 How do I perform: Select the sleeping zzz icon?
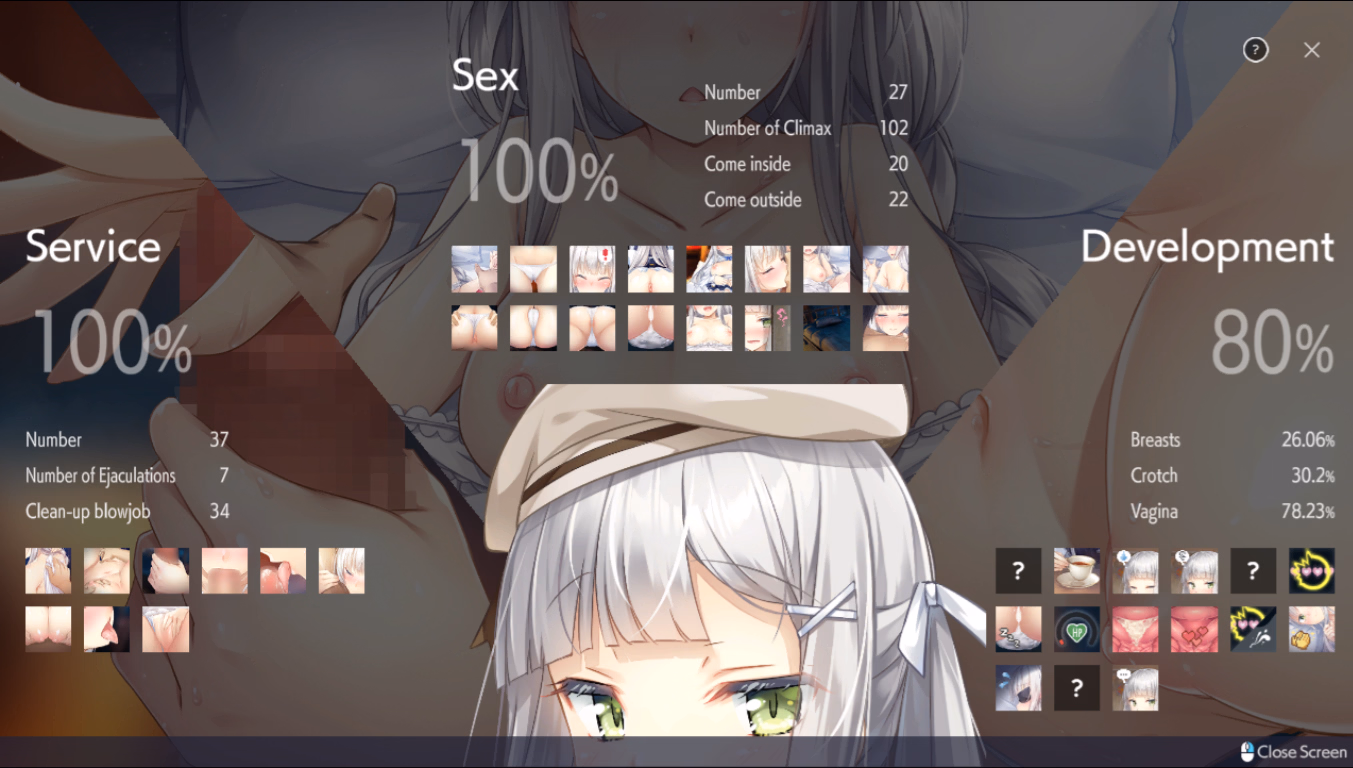coord(1018,629)
